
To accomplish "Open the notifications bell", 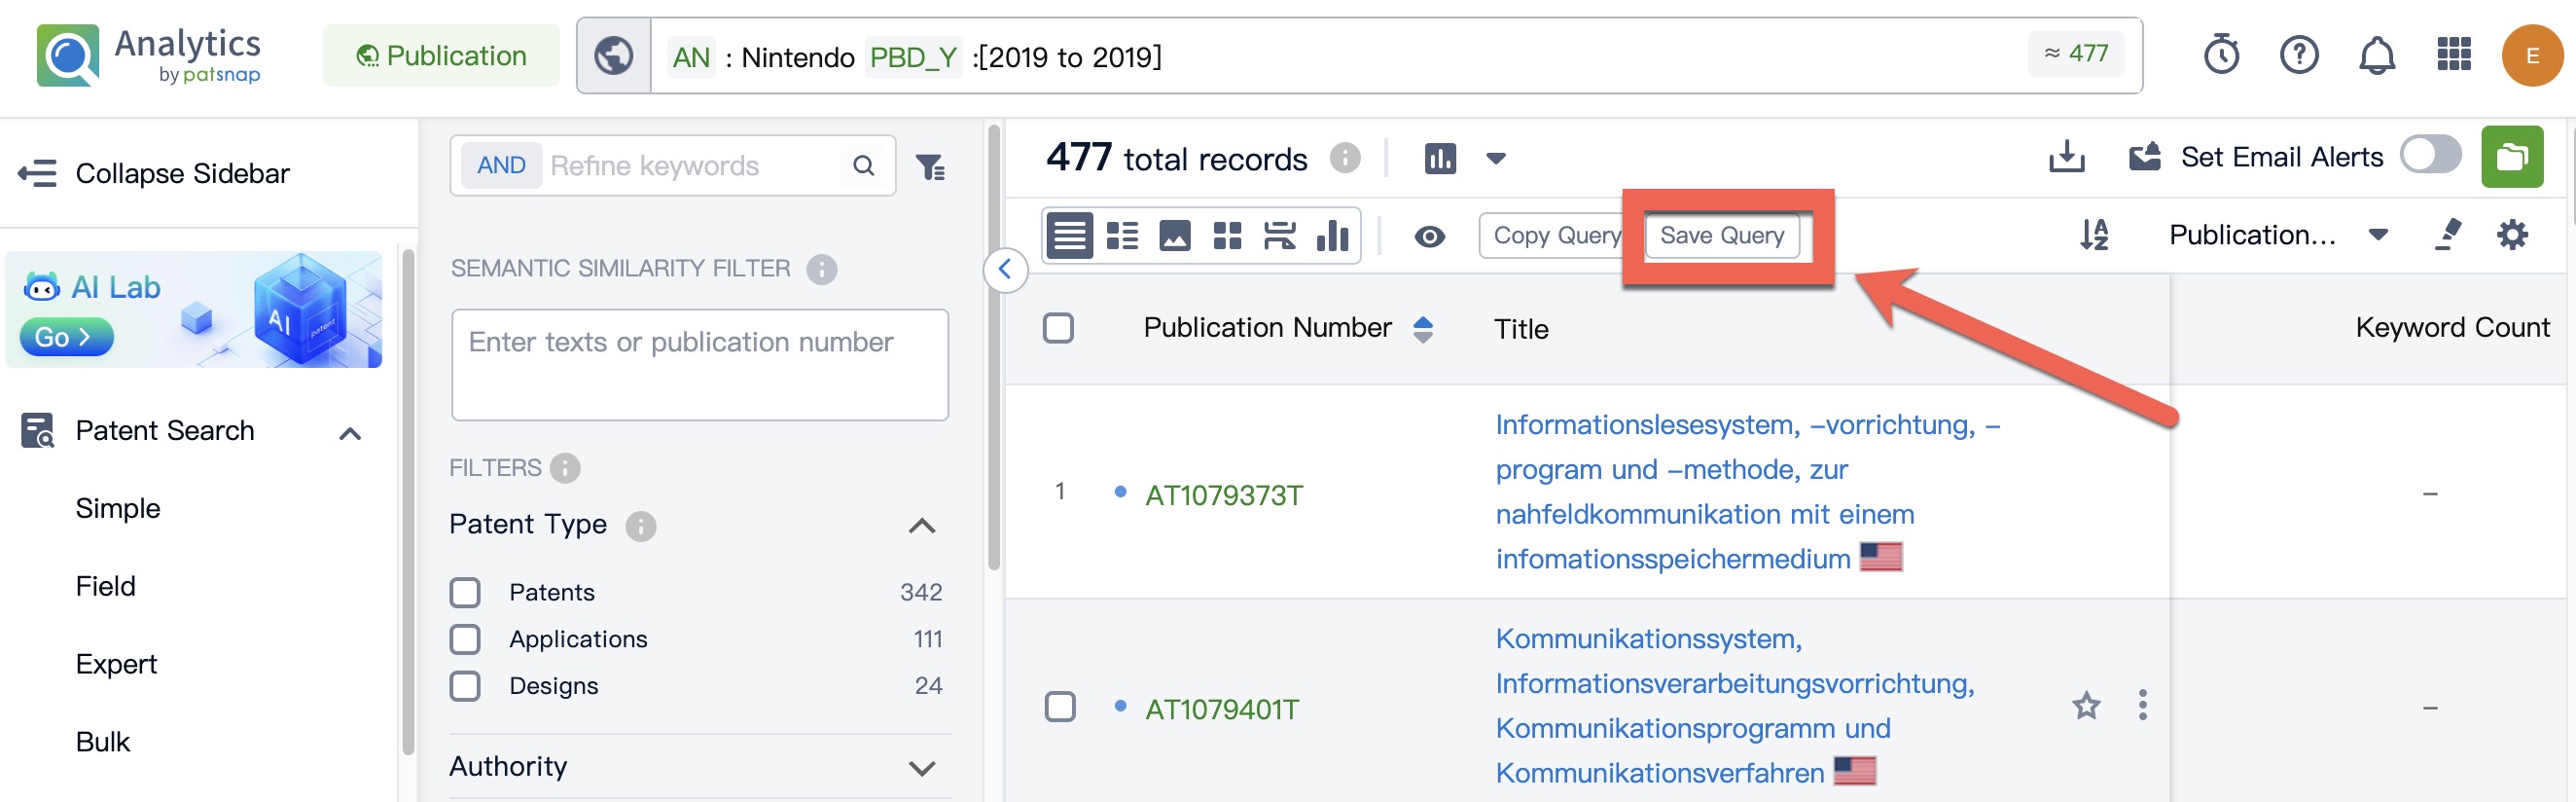I will click(x=2376, y=55).
